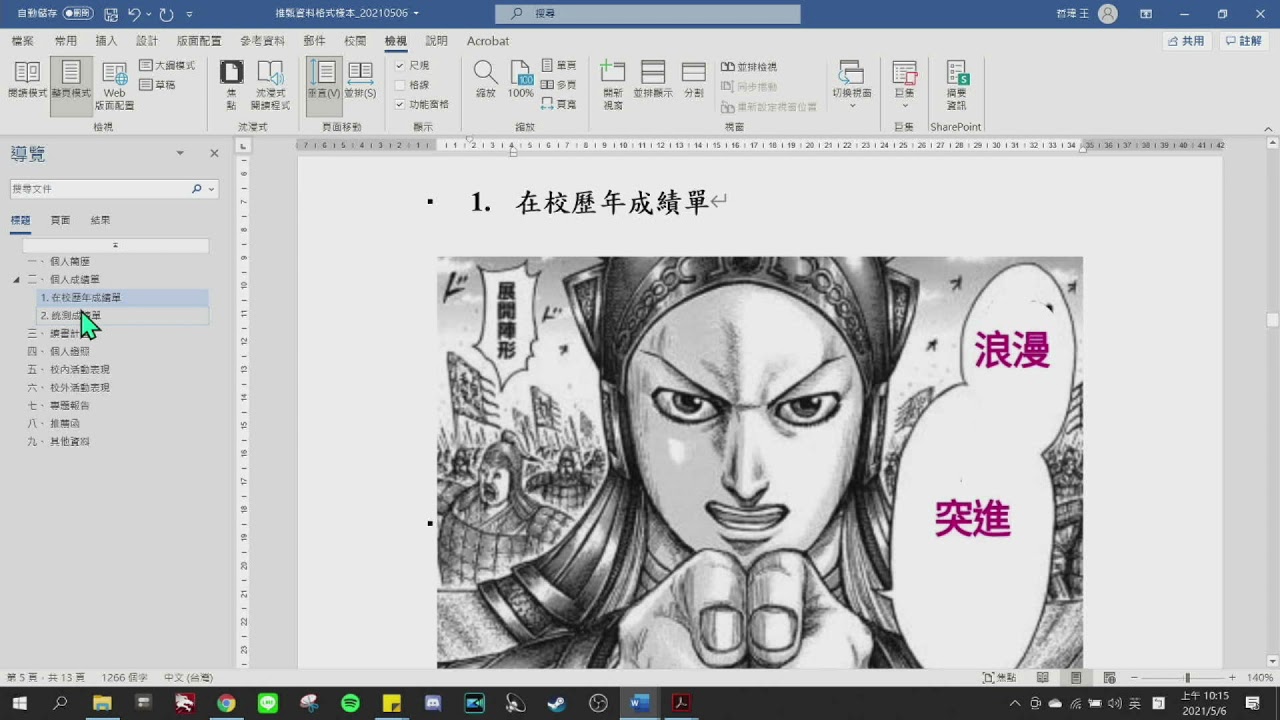Viewport: 1280px width, 720px height.
Task: Open the Home (常用) tab
Action: pos(66,41)
